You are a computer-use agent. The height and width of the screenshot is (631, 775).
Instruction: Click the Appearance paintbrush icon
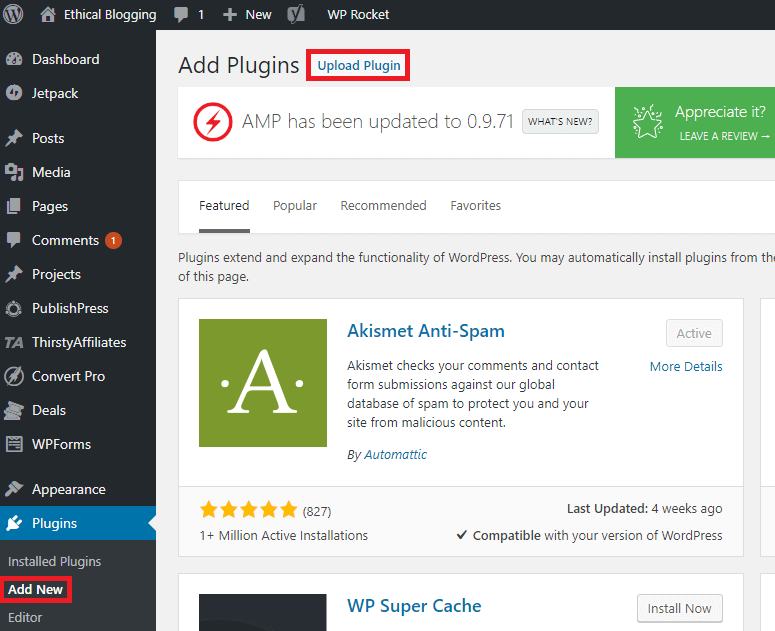(x=14, y=489)
